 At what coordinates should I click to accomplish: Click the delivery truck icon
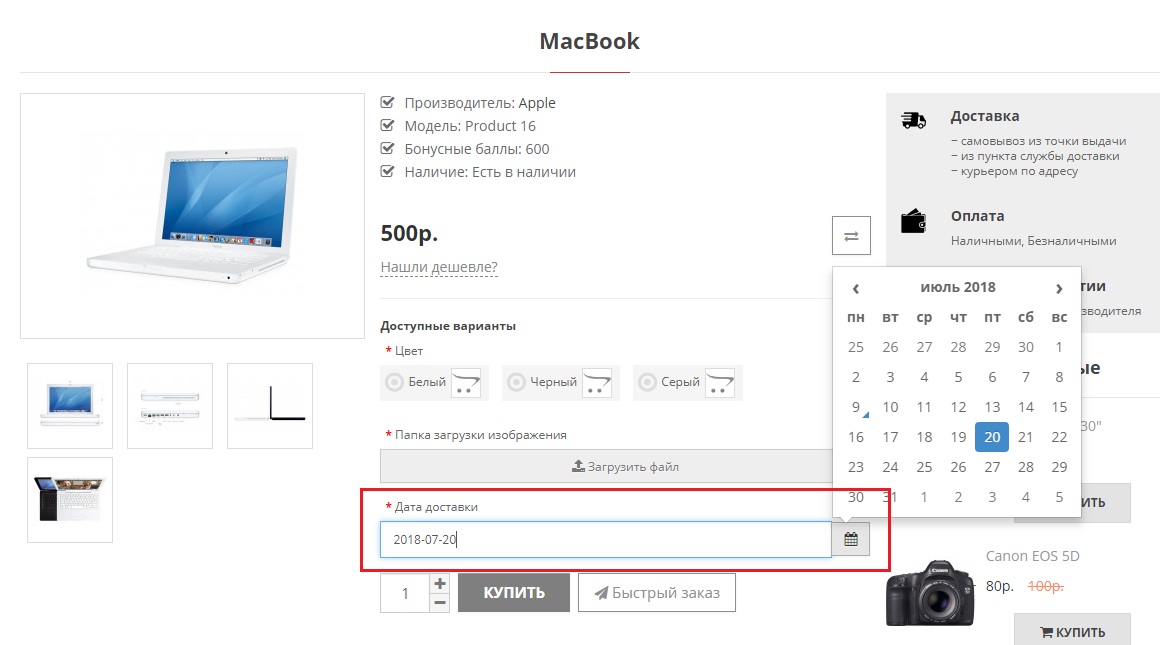coord(913,121)
